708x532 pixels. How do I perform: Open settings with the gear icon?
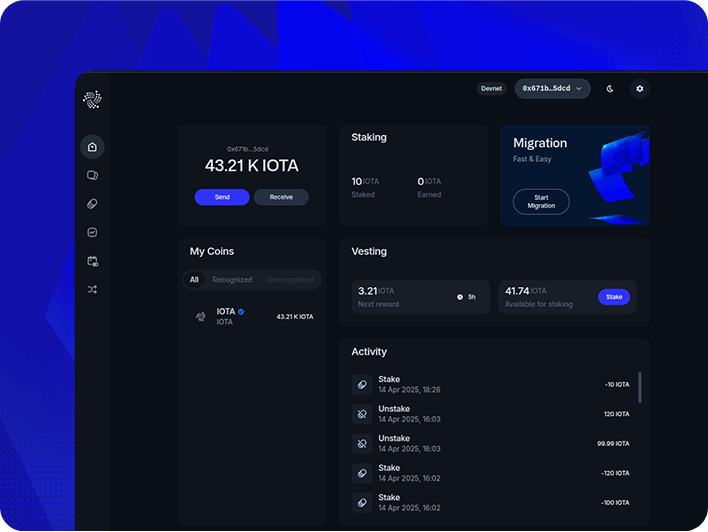[640, 89]
